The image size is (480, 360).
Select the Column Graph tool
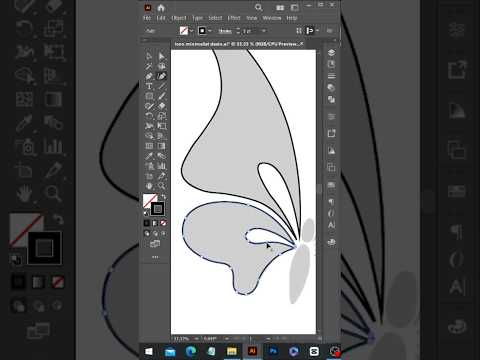click(162, 166)
